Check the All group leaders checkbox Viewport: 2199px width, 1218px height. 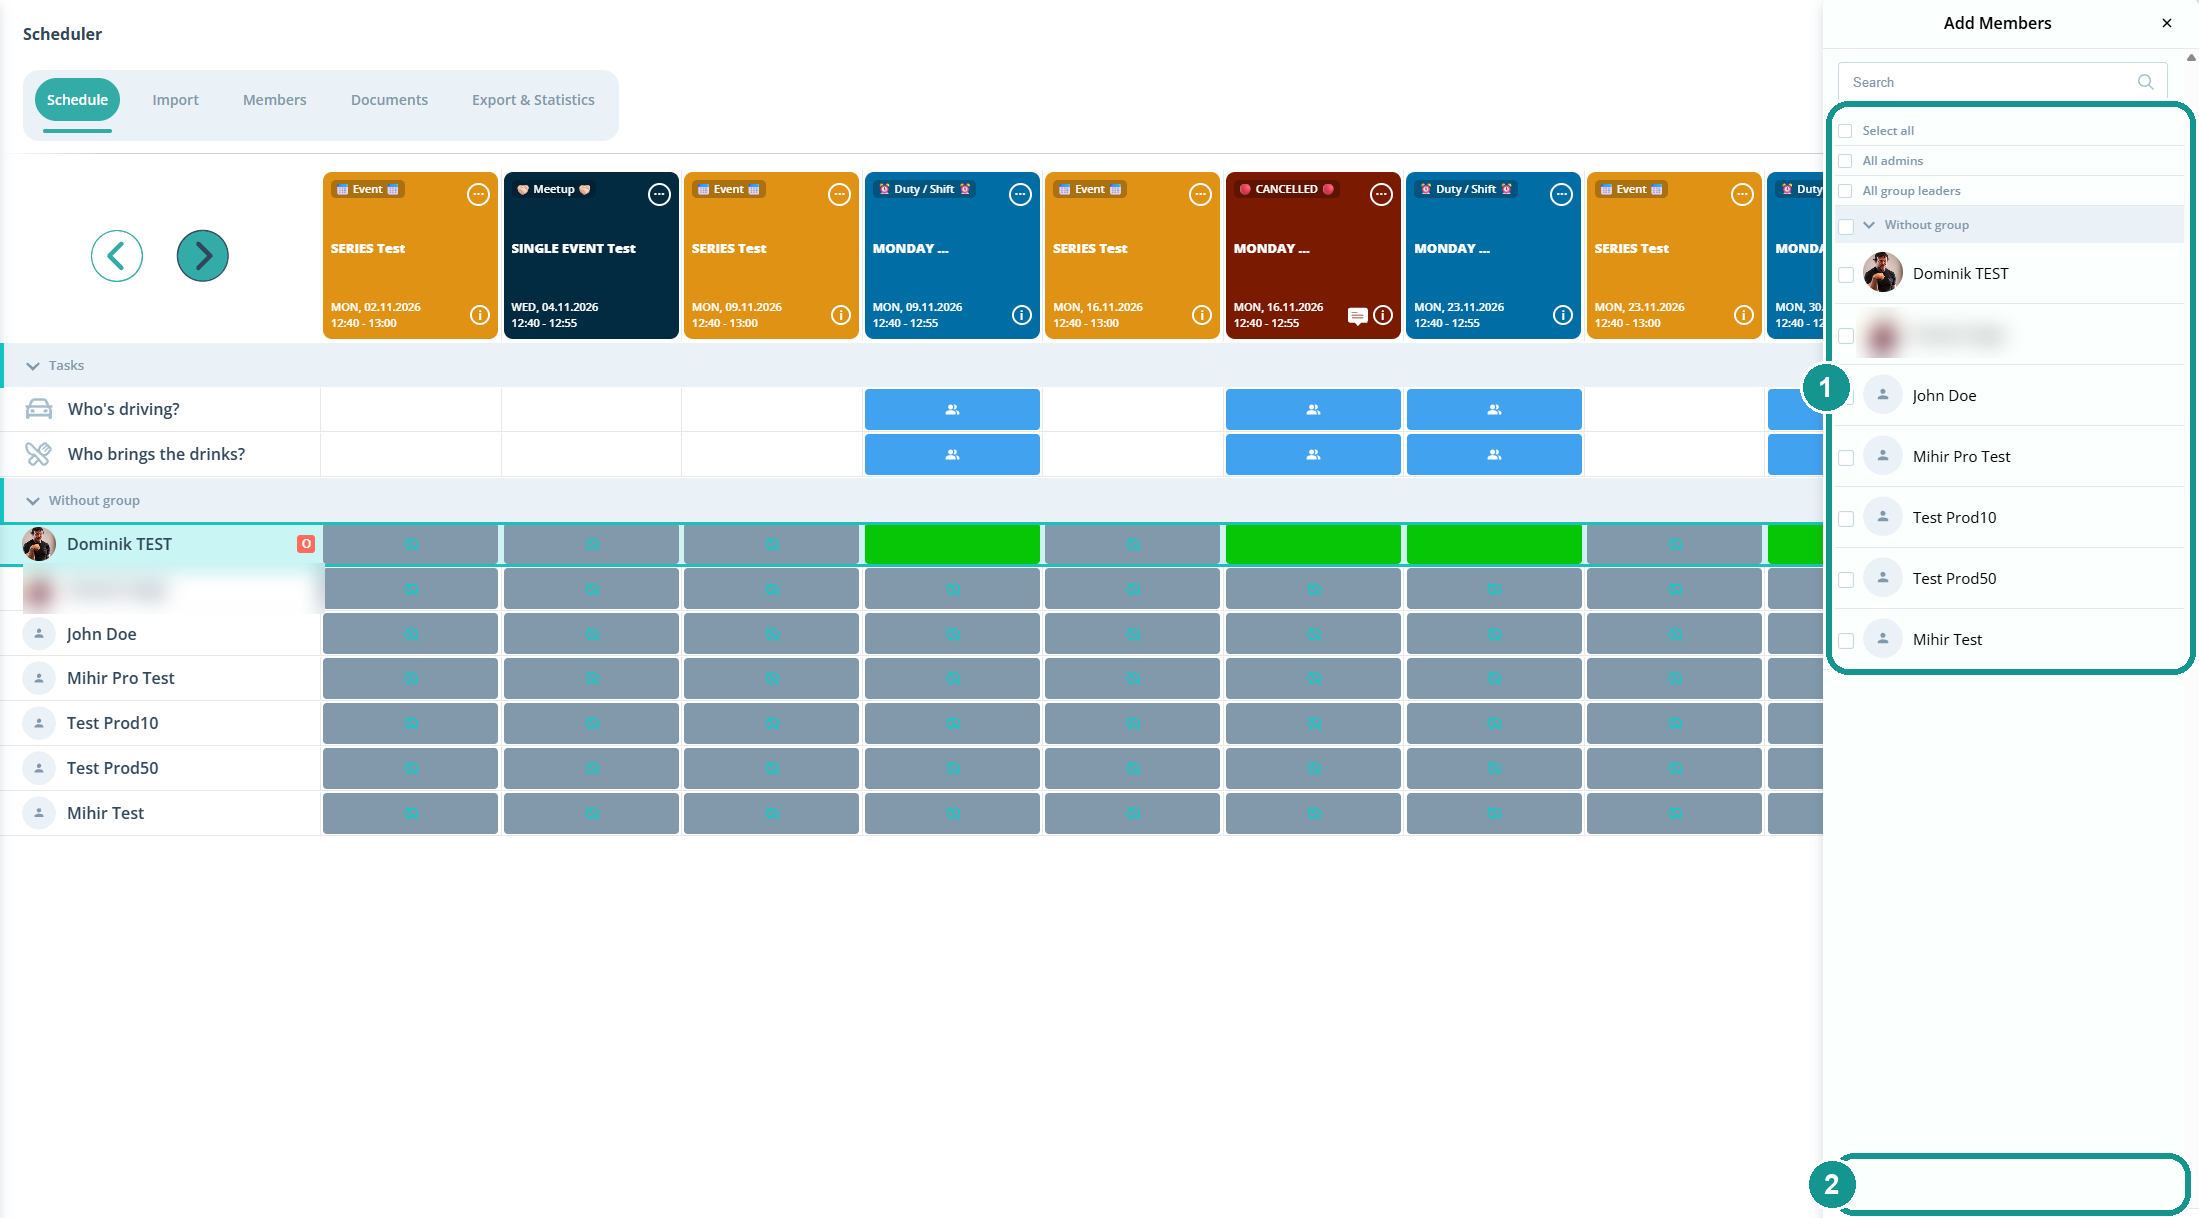coord(1846,191)
